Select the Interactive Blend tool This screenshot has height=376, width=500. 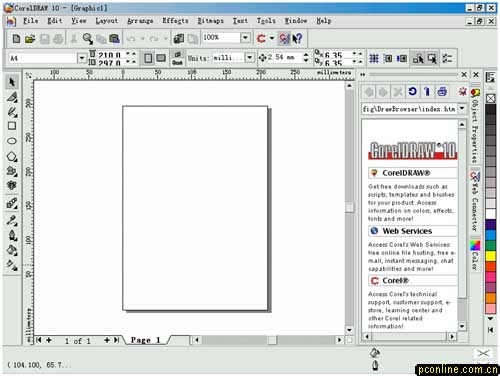tap(12, 203)
